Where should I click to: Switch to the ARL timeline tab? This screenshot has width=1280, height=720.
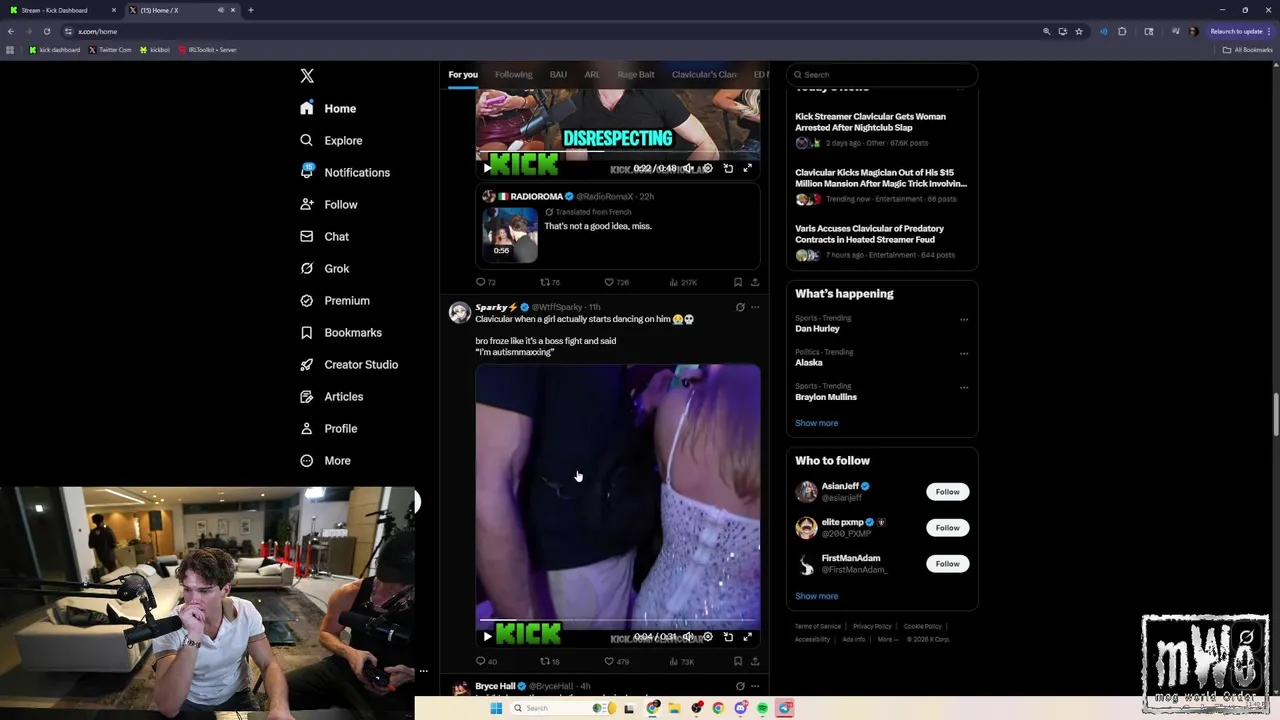[x=592, y=74]
